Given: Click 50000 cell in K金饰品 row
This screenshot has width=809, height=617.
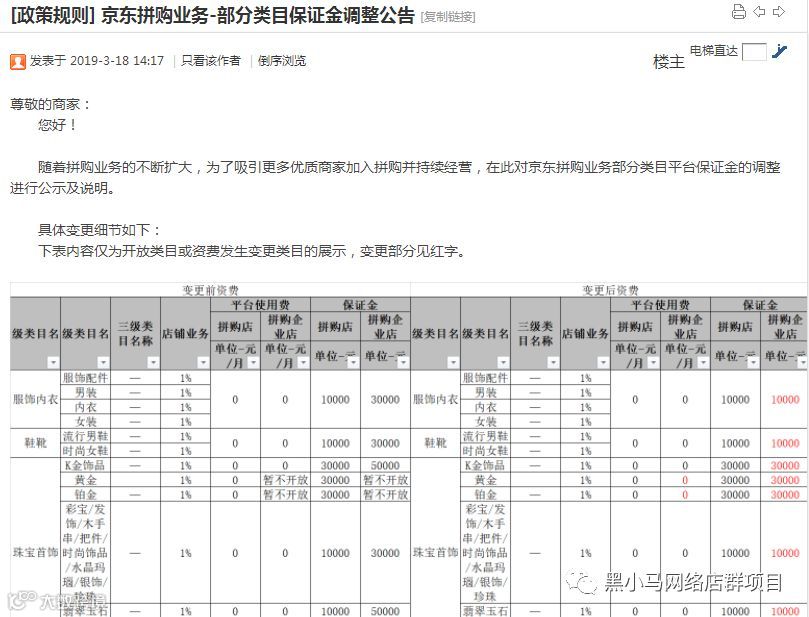Looking at the screenshot, I should [385, 465].
